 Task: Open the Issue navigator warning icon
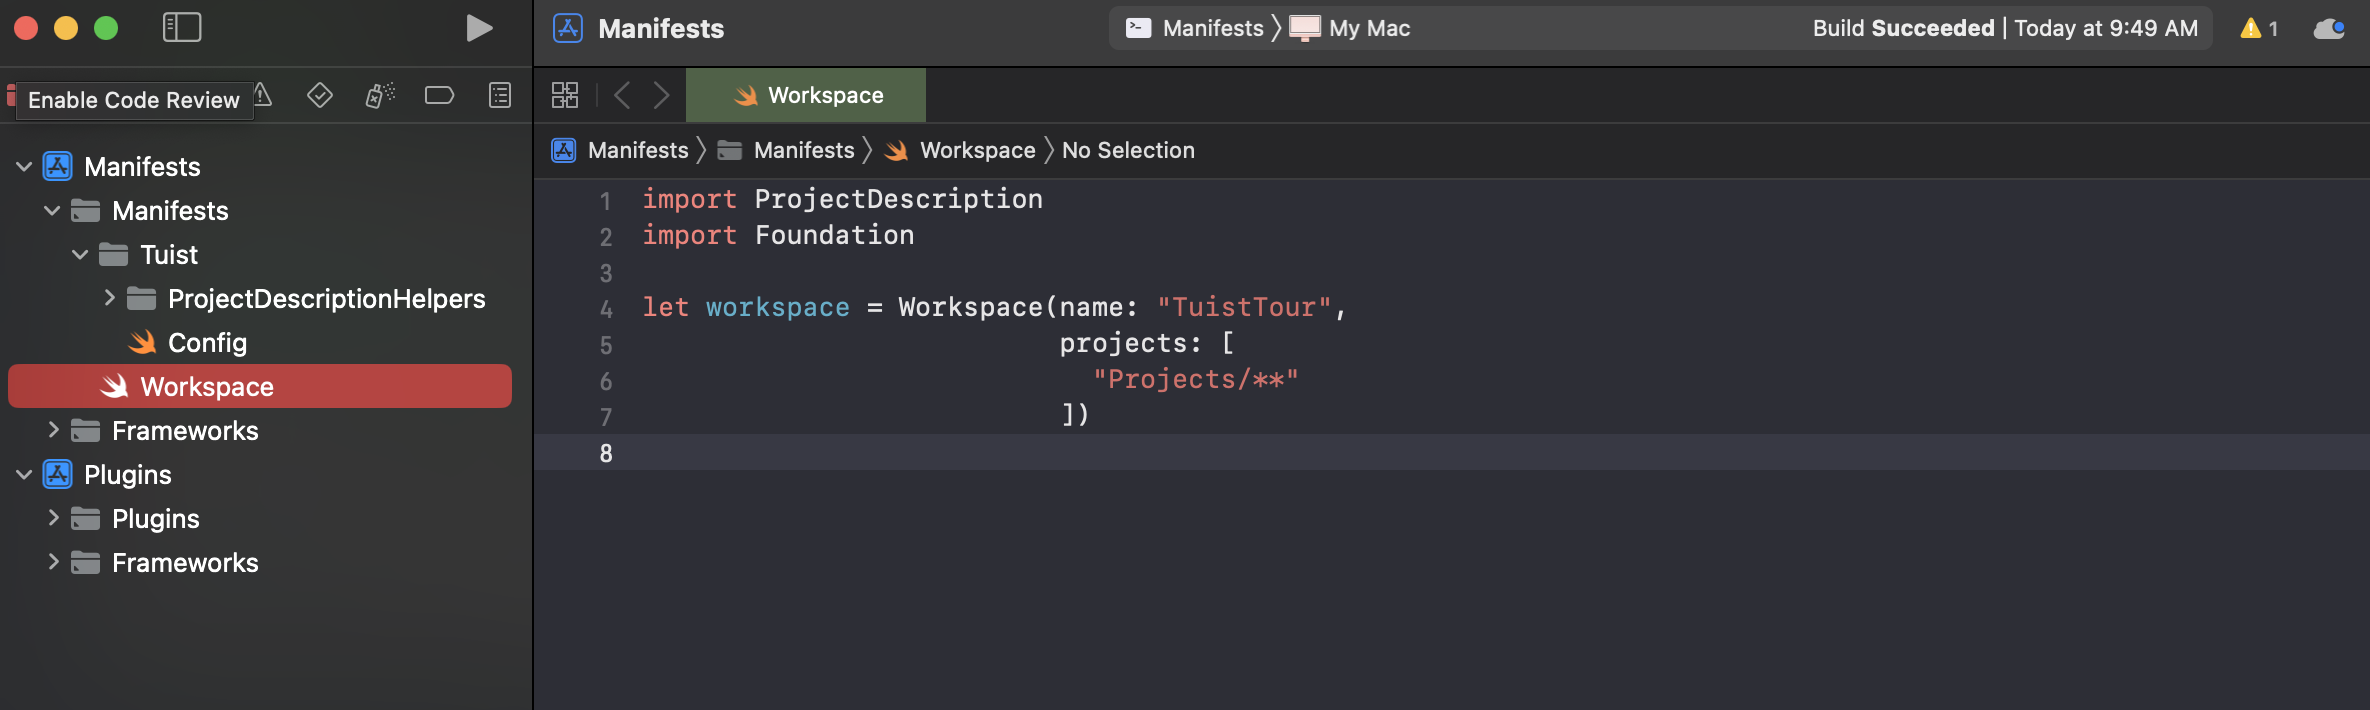tap(263, 95)
